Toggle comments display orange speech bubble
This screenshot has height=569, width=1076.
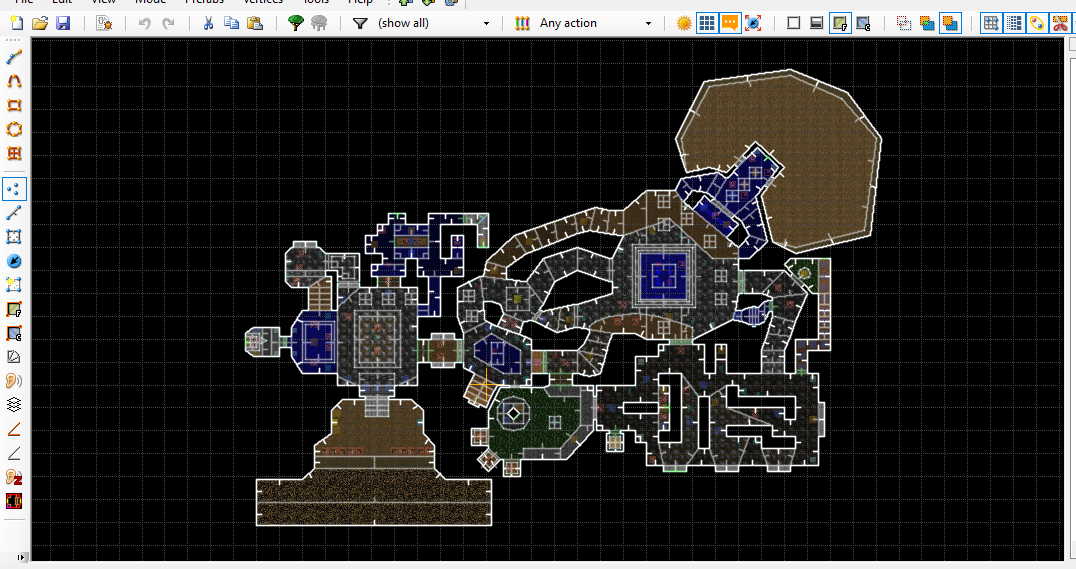(x=730, y=23)
